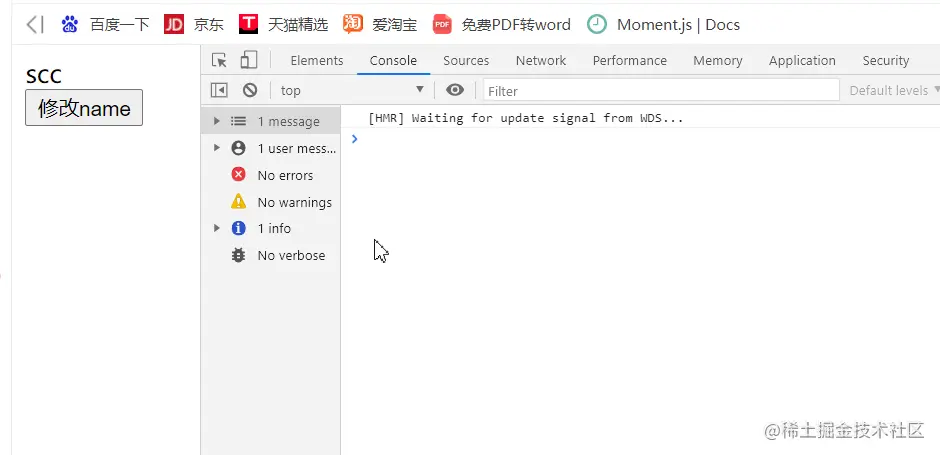Open the Taobao bookmark icon
940x455 pixels.
point(352,24)
